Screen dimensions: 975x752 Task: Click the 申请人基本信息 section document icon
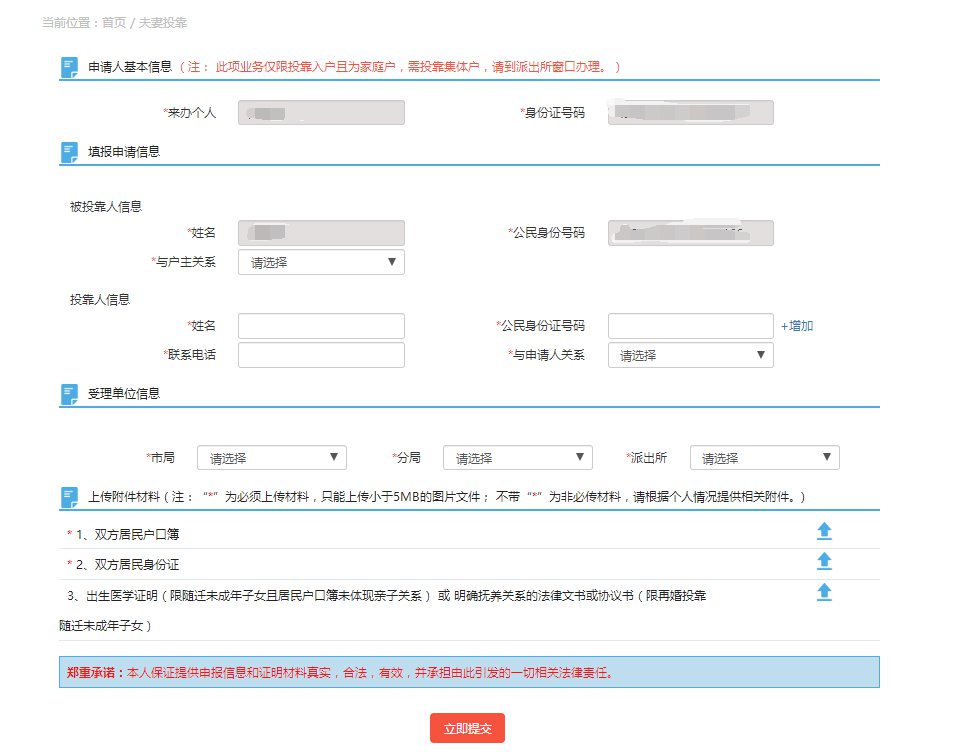click(x=69, y=68)
